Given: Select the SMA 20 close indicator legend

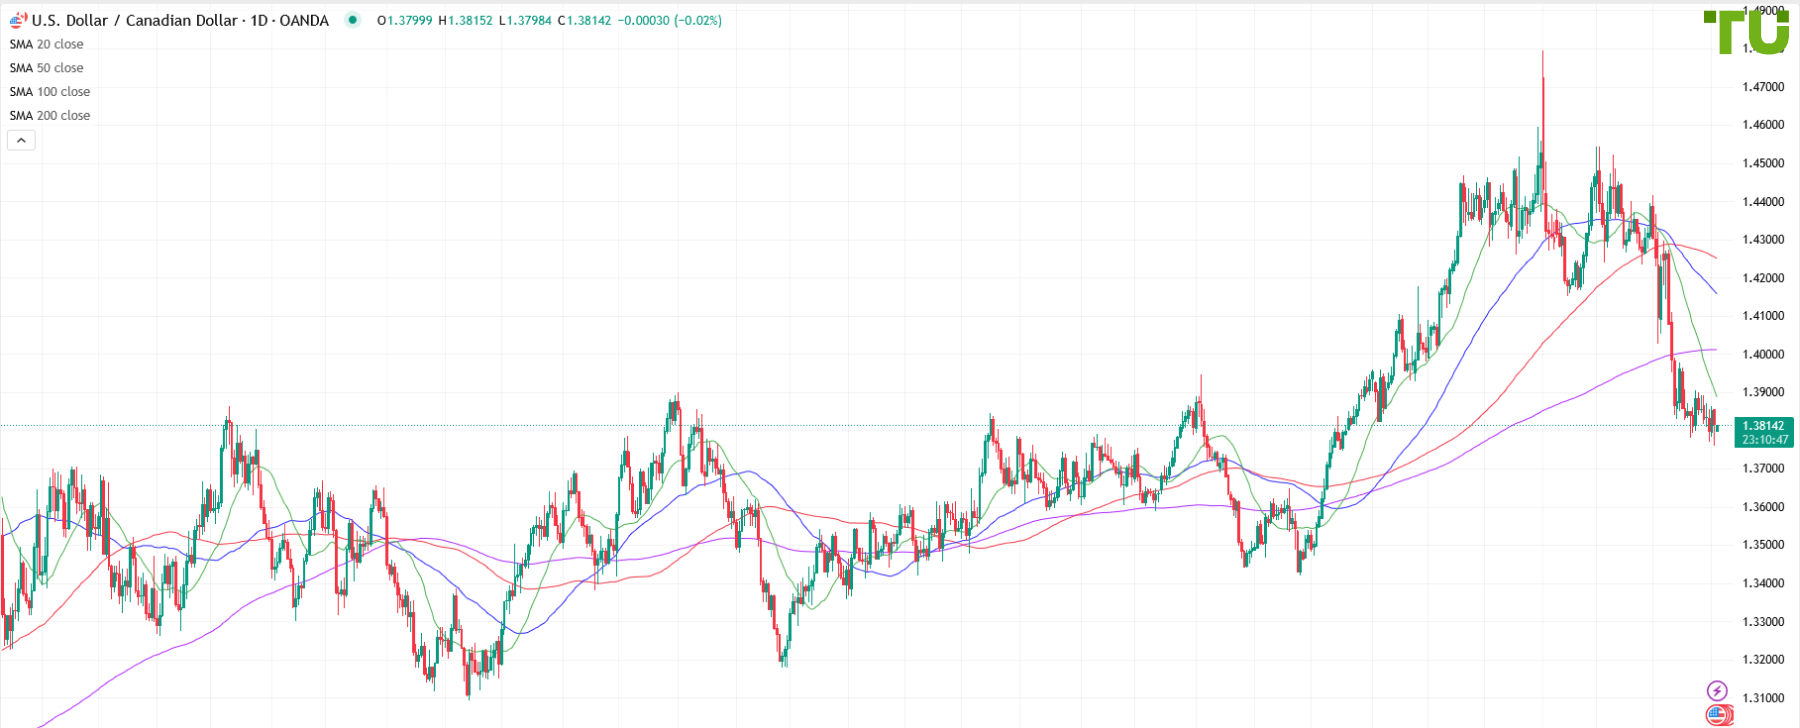Looking at the screenshot, I should (x=47, y=44).
